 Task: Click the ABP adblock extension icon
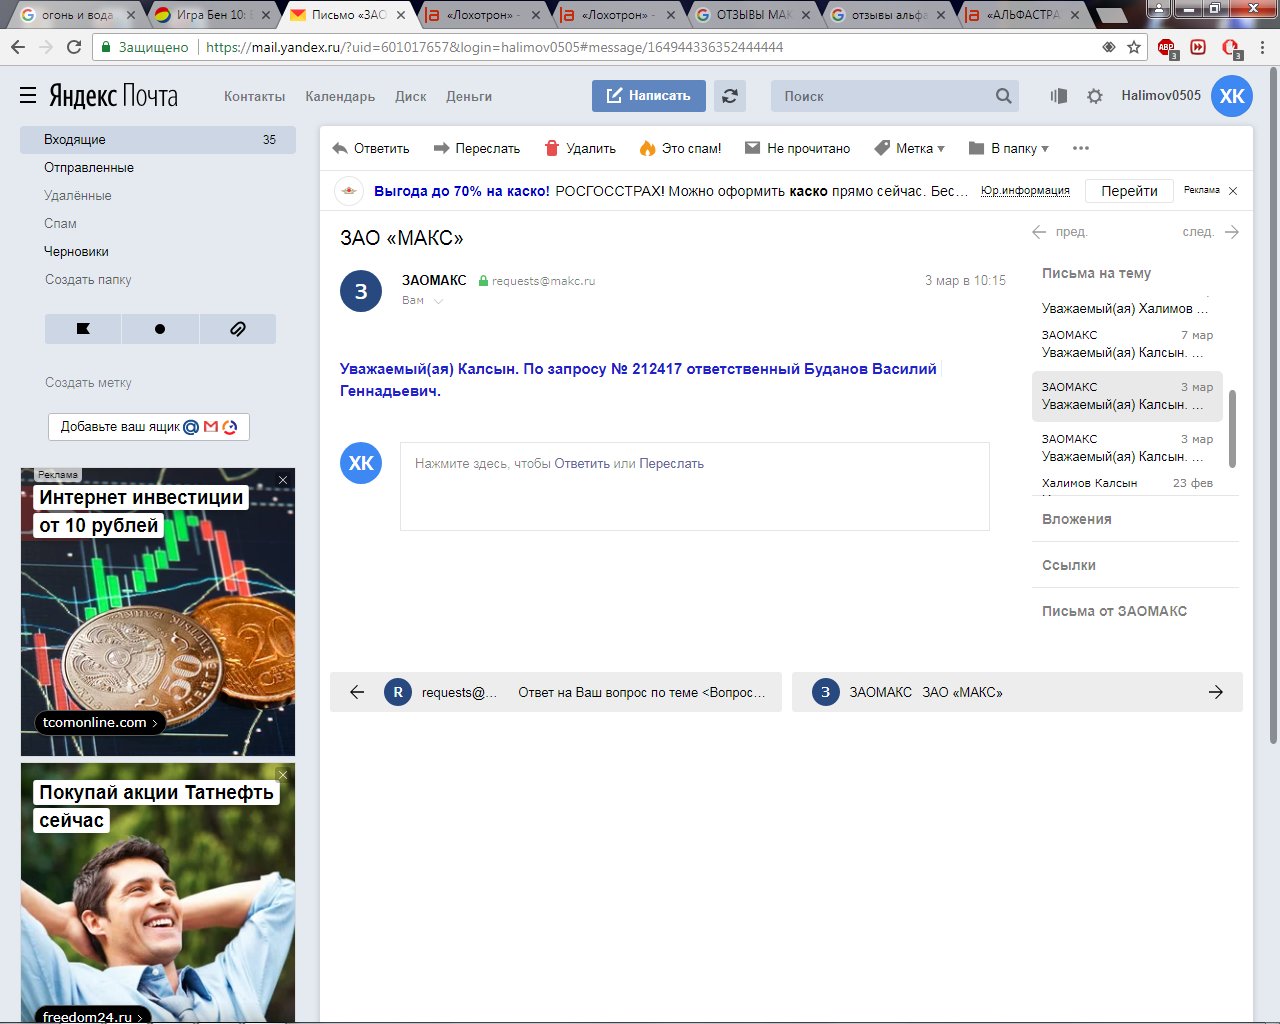(x=1167, y=48)
